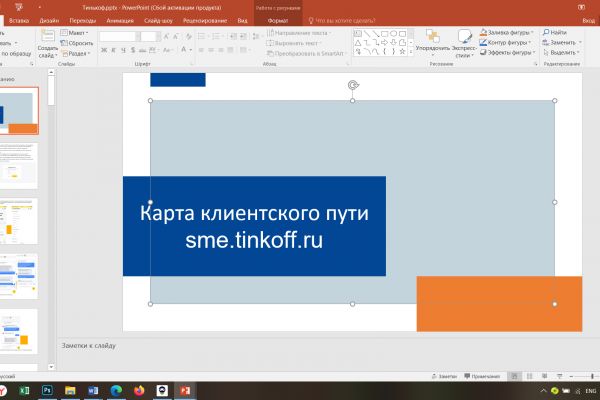Select the text box shape
Viewport: 600px width, 400px height.
(357, 34)
